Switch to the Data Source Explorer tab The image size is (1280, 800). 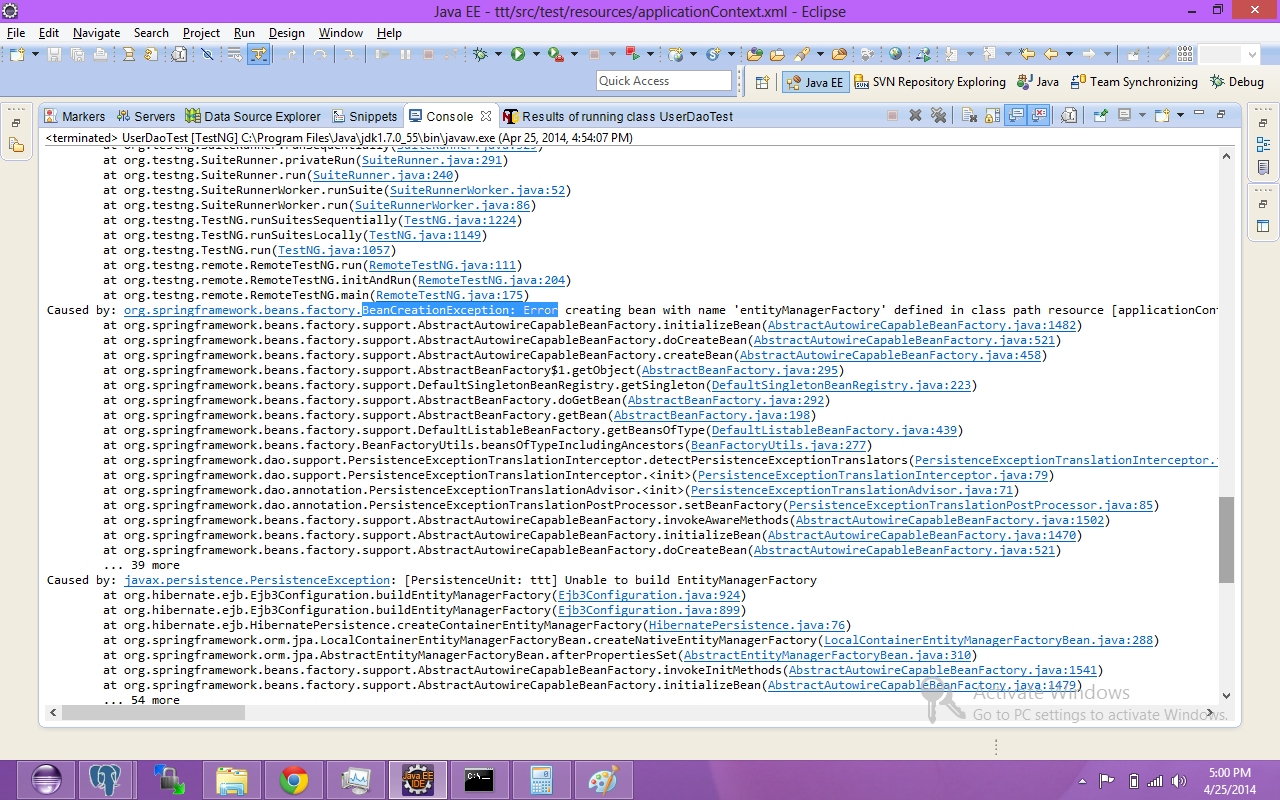click(x=253, y=116)
